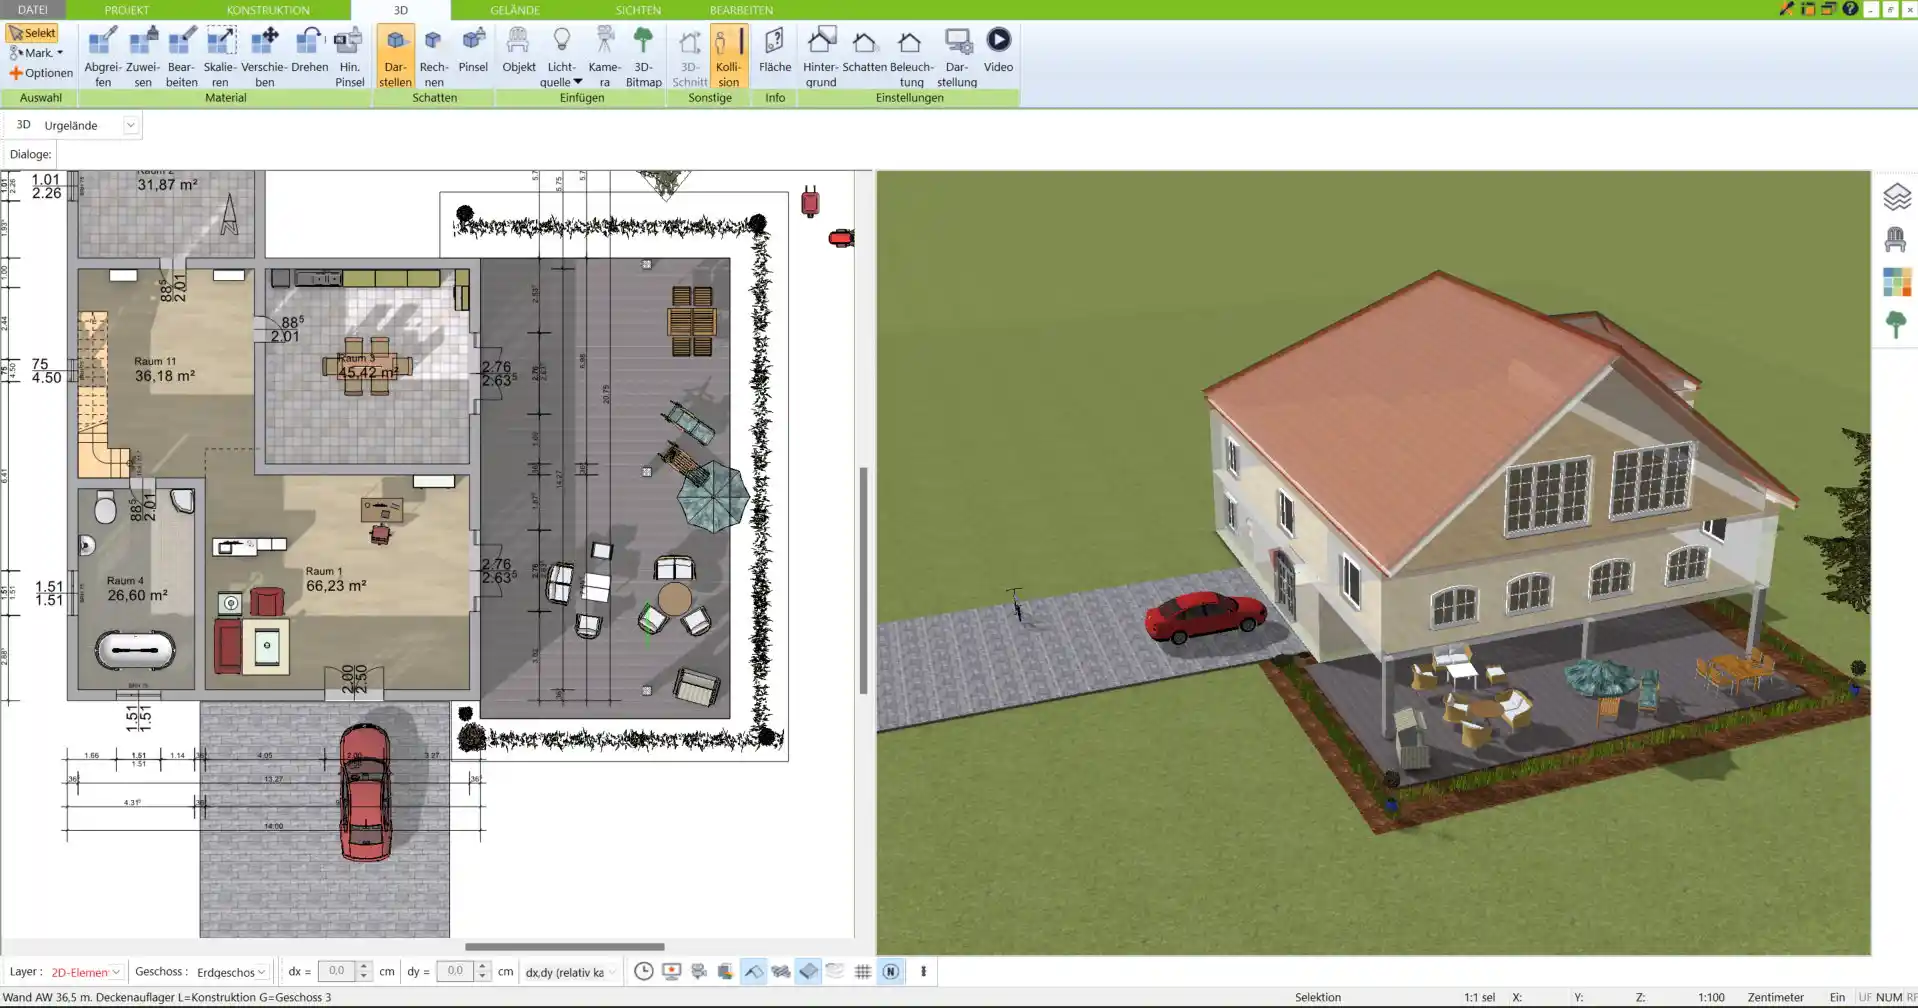Toggle the highlighted layer diamond button
Screen dimensions: 1918x1008
pos(808,971)
